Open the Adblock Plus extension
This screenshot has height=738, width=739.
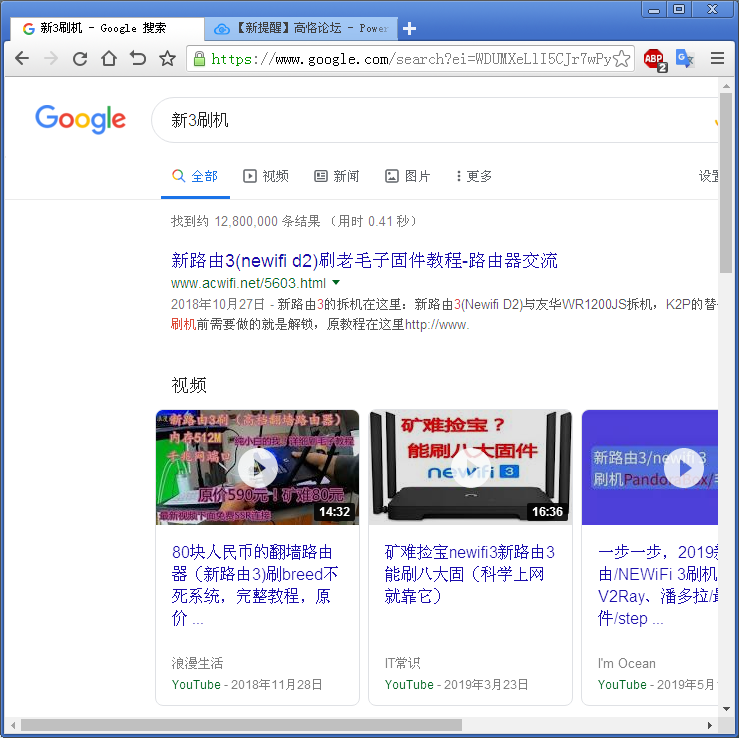click(x=654, y=59)
